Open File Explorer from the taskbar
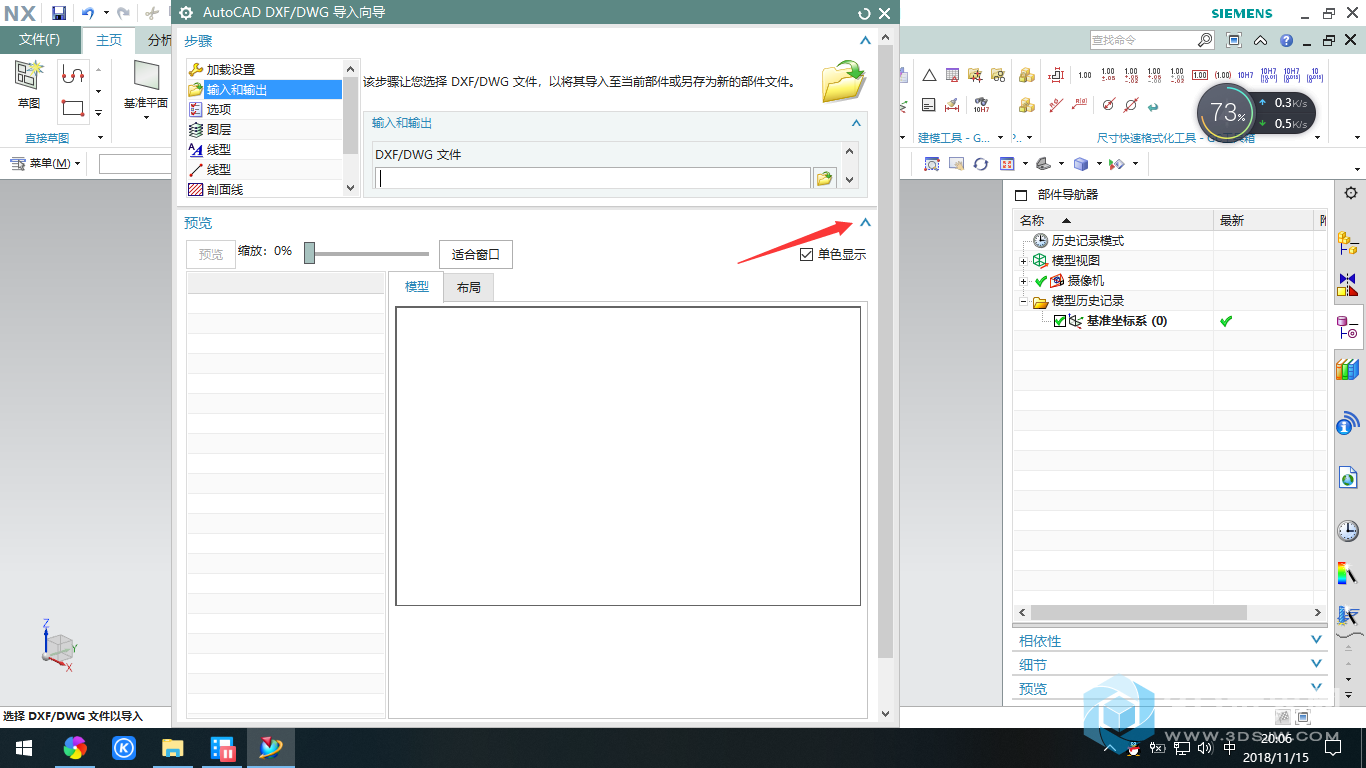 pos(173,748)
